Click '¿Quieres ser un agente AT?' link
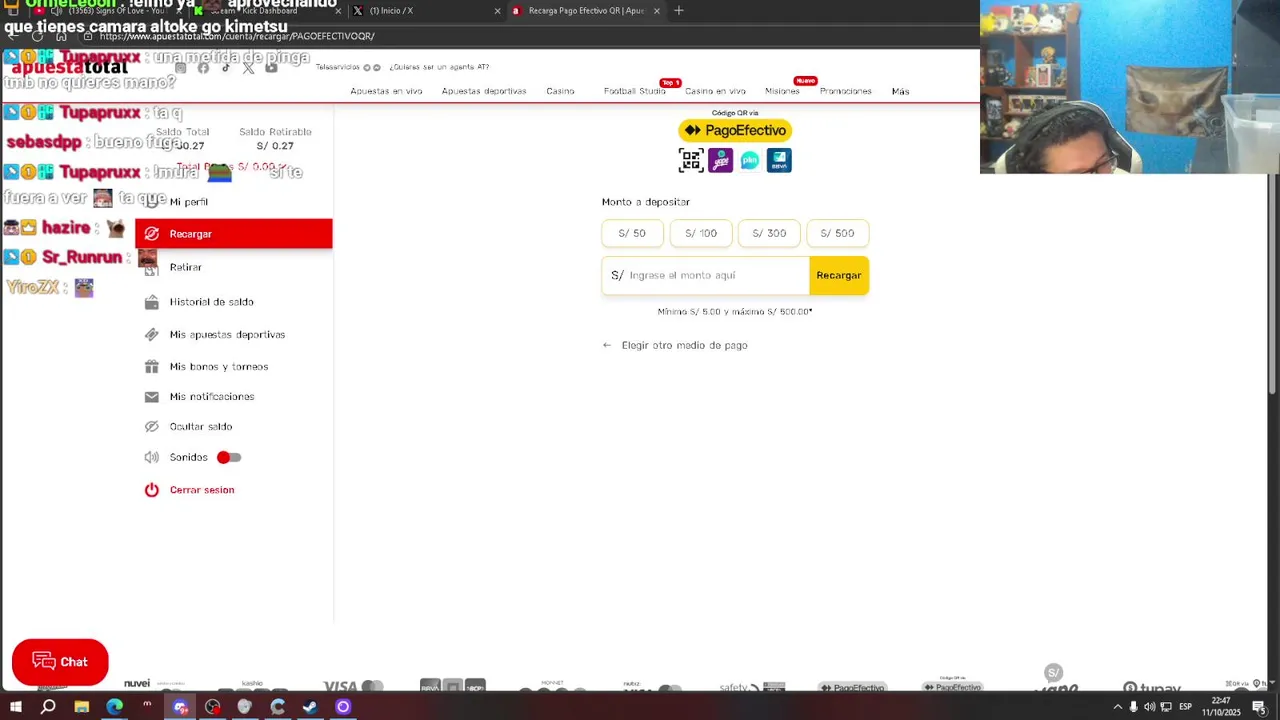This screenshot has width=1280, height=720. 439,67
